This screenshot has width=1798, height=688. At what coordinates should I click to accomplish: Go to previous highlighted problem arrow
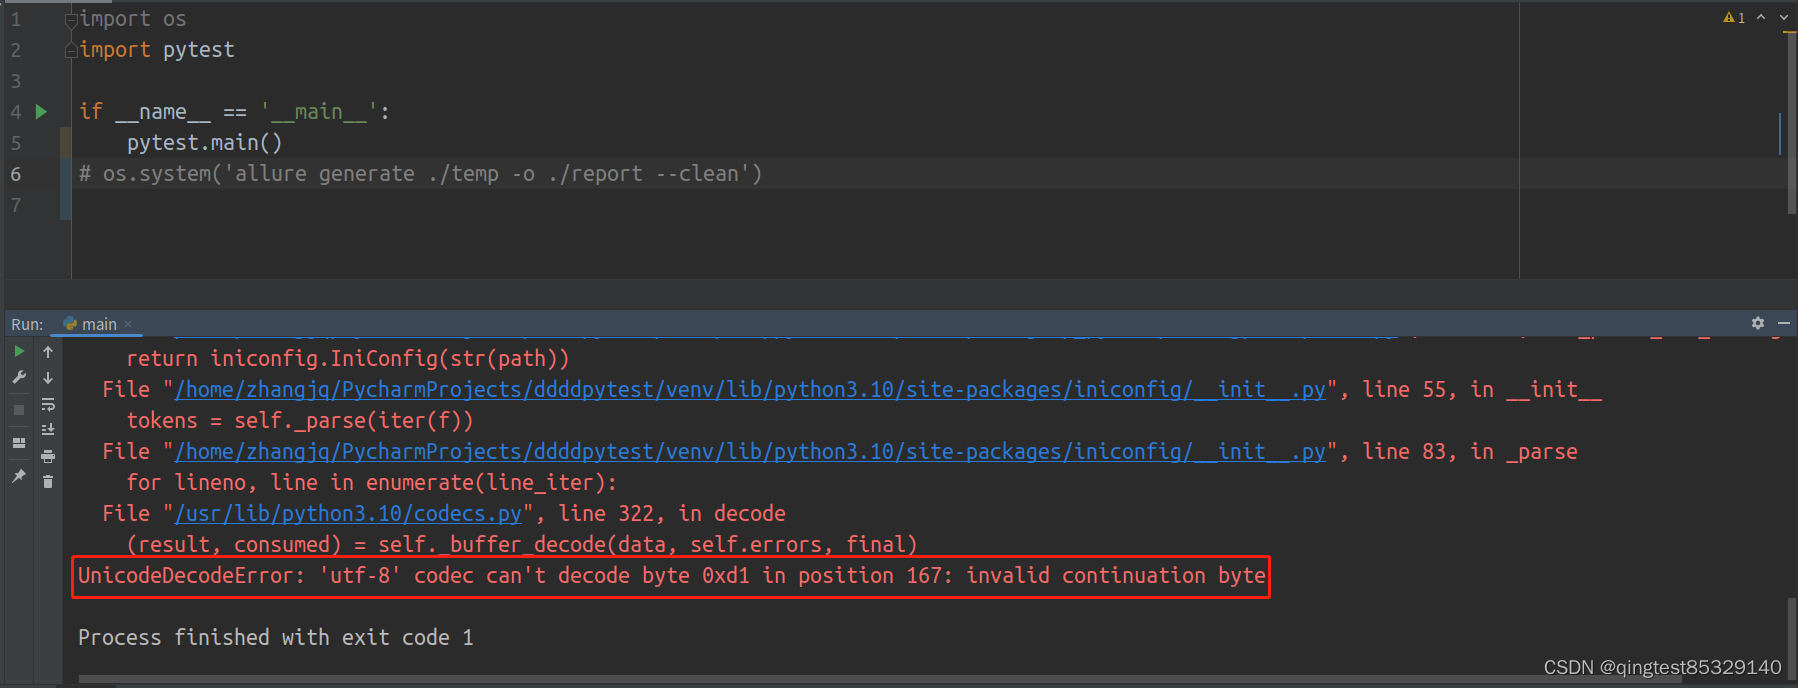point(1761,17)
